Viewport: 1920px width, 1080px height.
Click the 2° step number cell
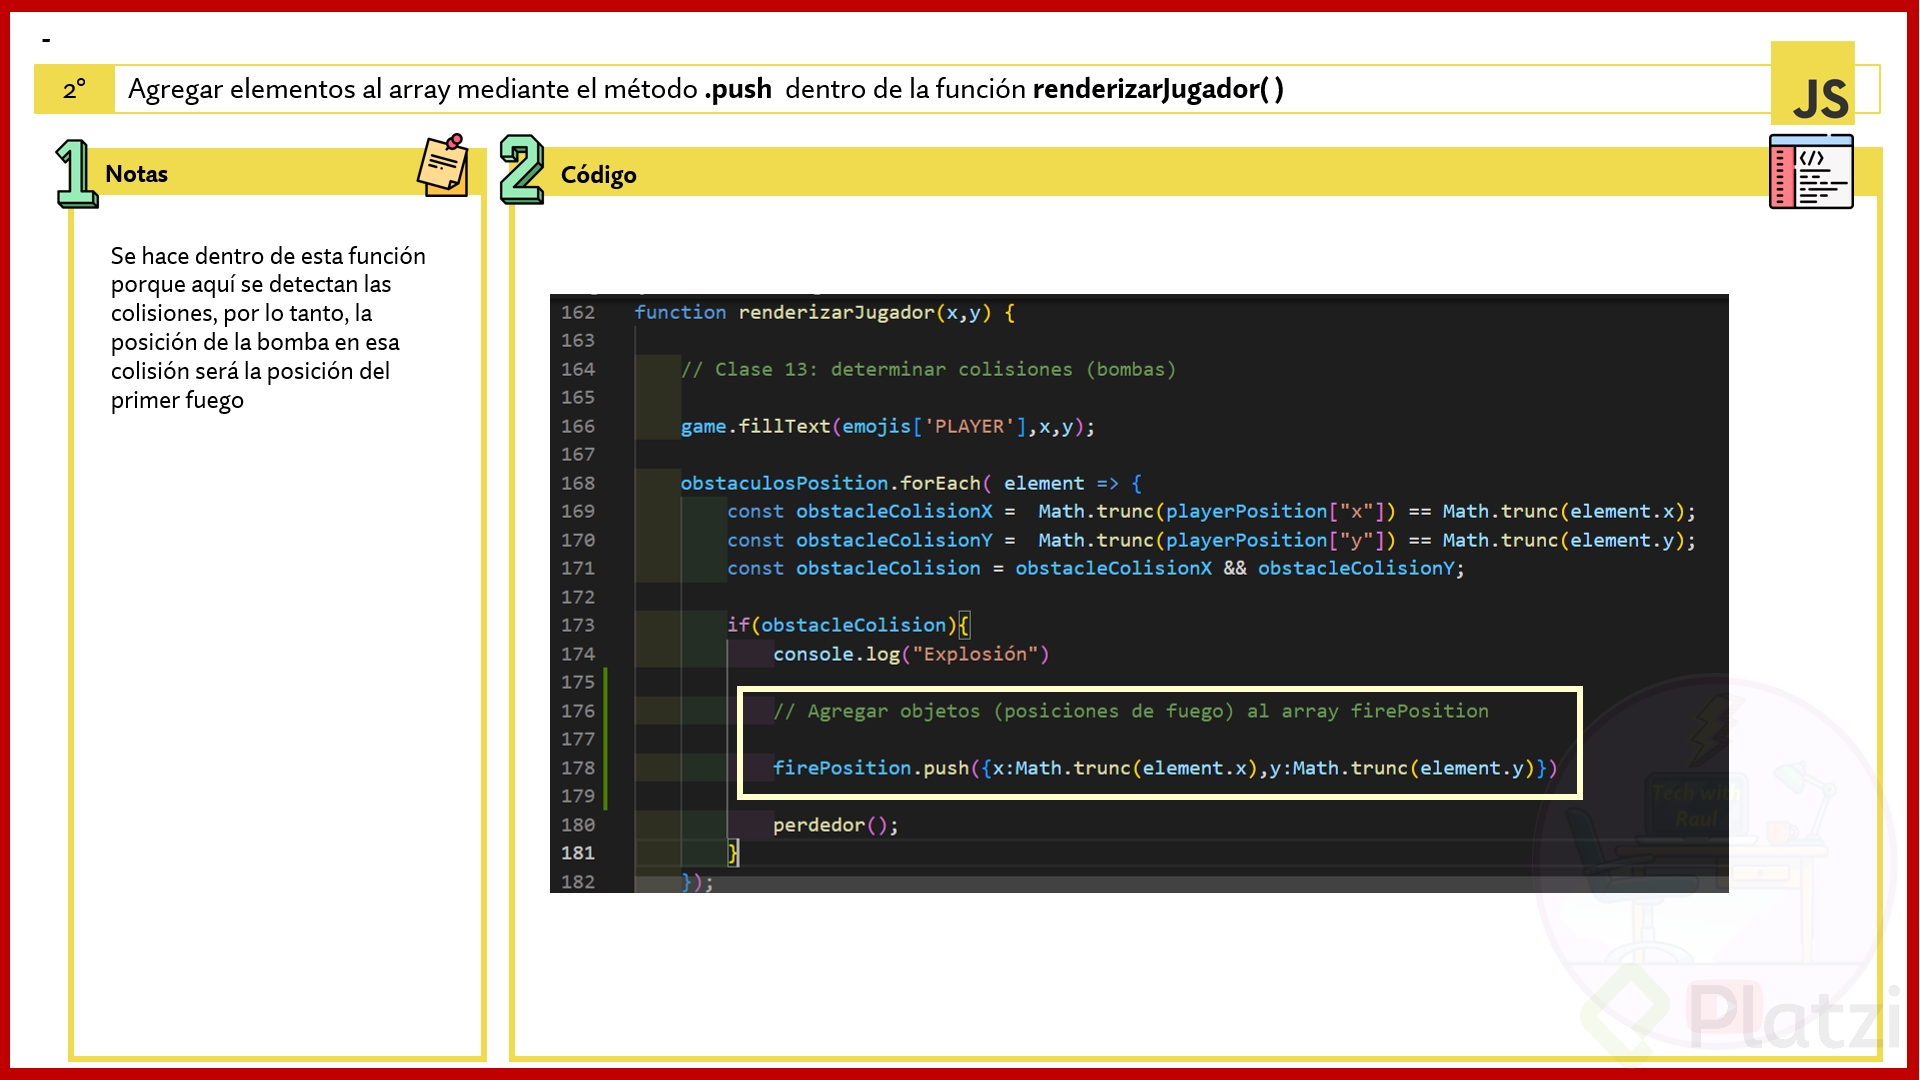(x=74, y=90)
